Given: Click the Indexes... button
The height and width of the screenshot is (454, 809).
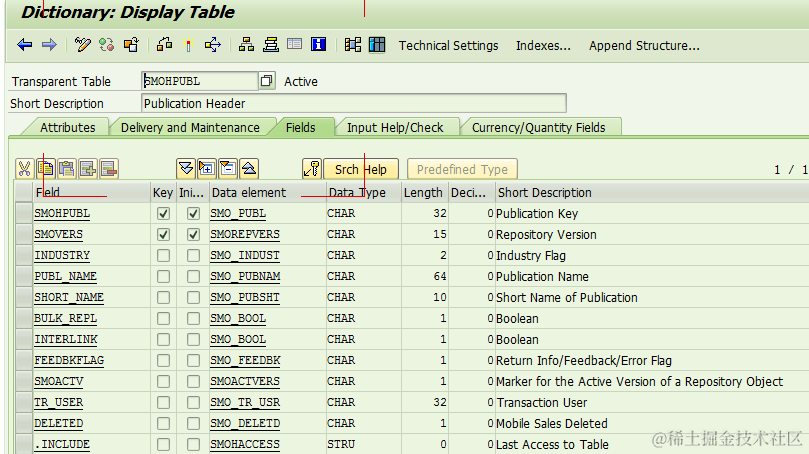Looking at the screenshot, I should 543,45.
